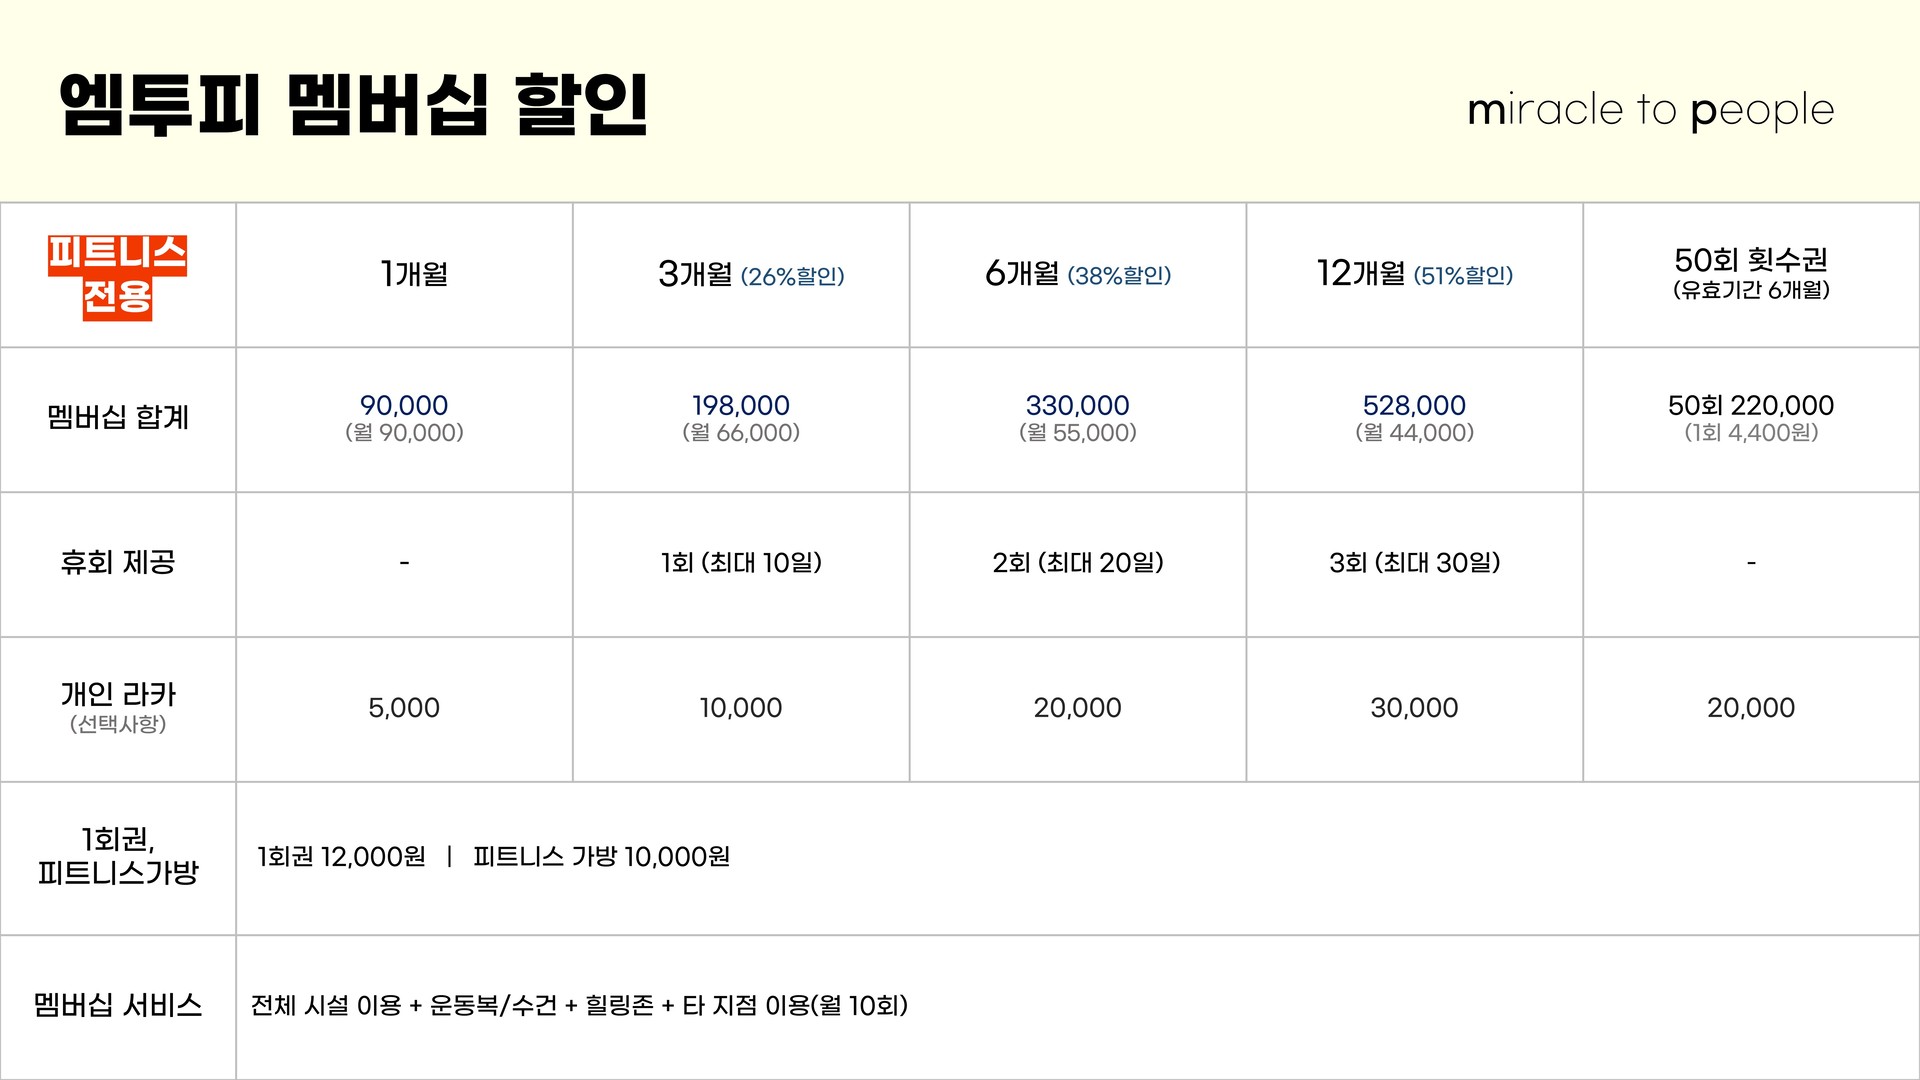Image resolution: width=1920 pixels, height=1080 pixels.
Task: Click the 3회 (최대 30일) cell
Action: click(1414, 563)
